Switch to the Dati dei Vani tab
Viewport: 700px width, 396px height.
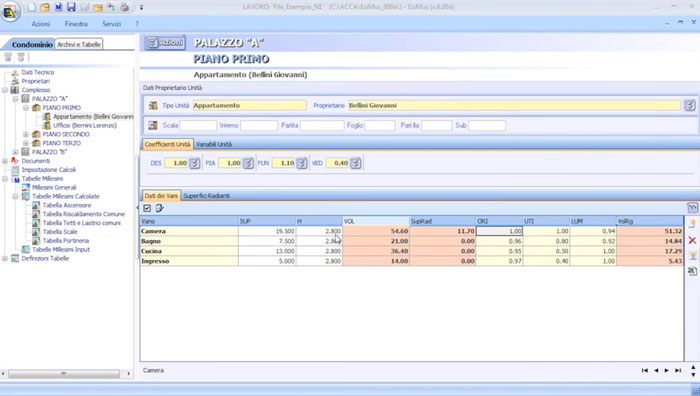click(x=161, y=196)
